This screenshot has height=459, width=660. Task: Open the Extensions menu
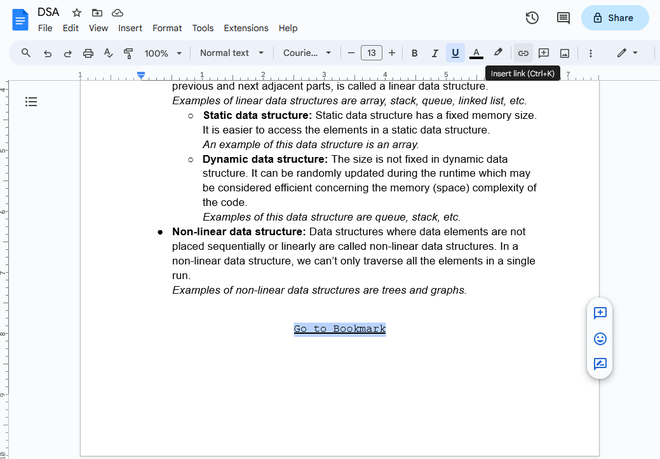[x=246, y=28]
